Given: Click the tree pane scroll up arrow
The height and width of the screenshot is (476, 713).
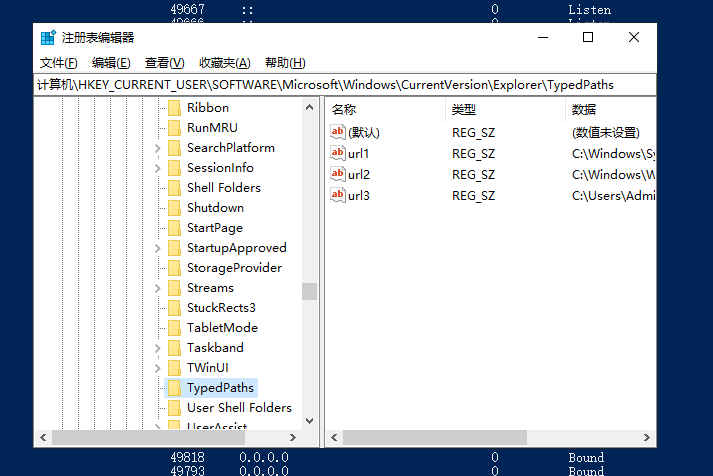Looking at the screenshot, I should [310, 108].
